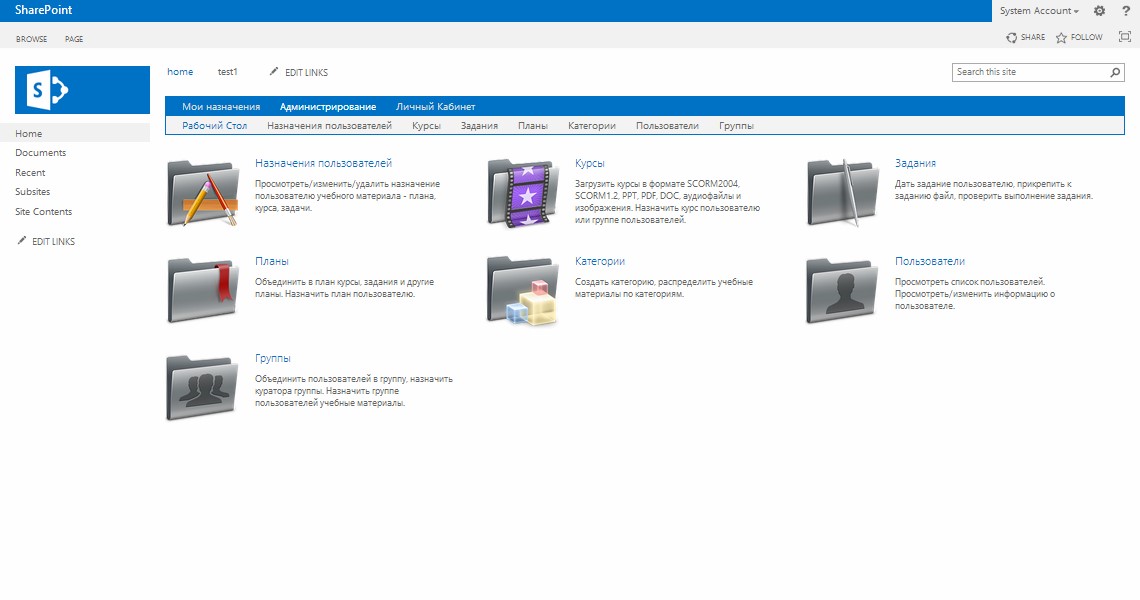Click the search magnifier icon
Viewport: 1140px width, 600px height.
click(1115, 72)
